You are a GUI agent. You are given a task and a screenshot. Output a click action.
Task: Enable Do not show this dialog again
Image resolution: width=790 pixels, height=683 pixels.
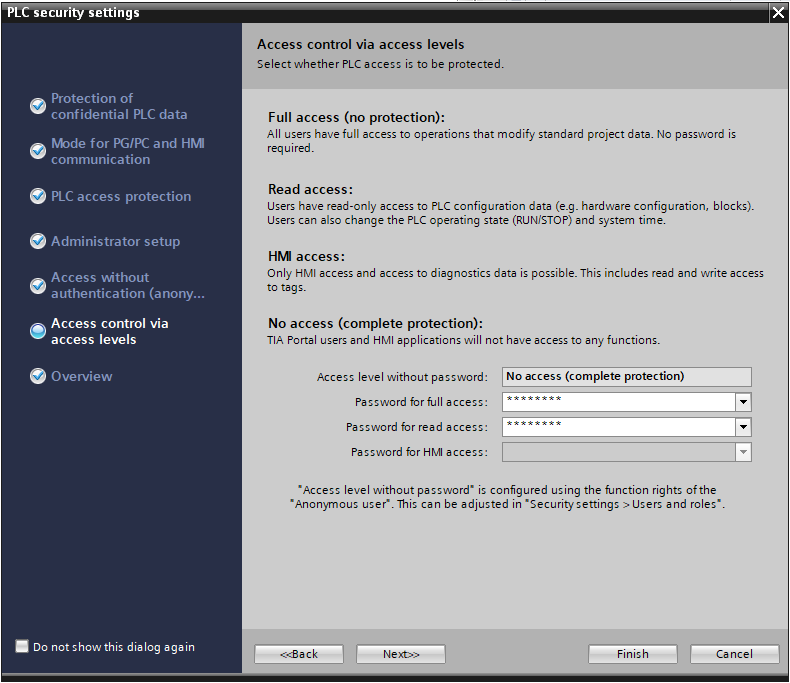[x=22, y=647]
